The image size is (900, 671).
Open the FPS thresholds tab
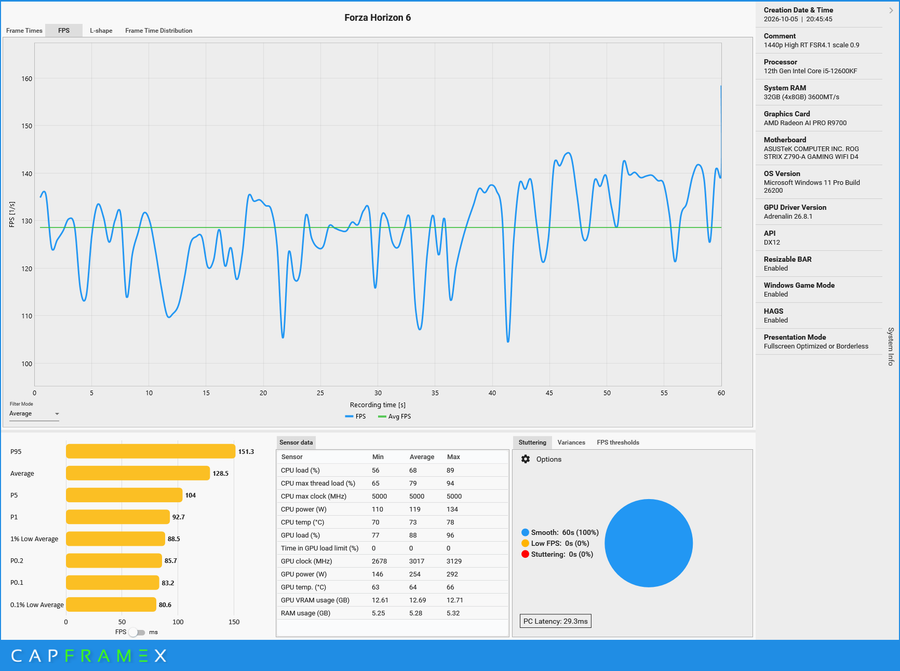click(618, 443)
